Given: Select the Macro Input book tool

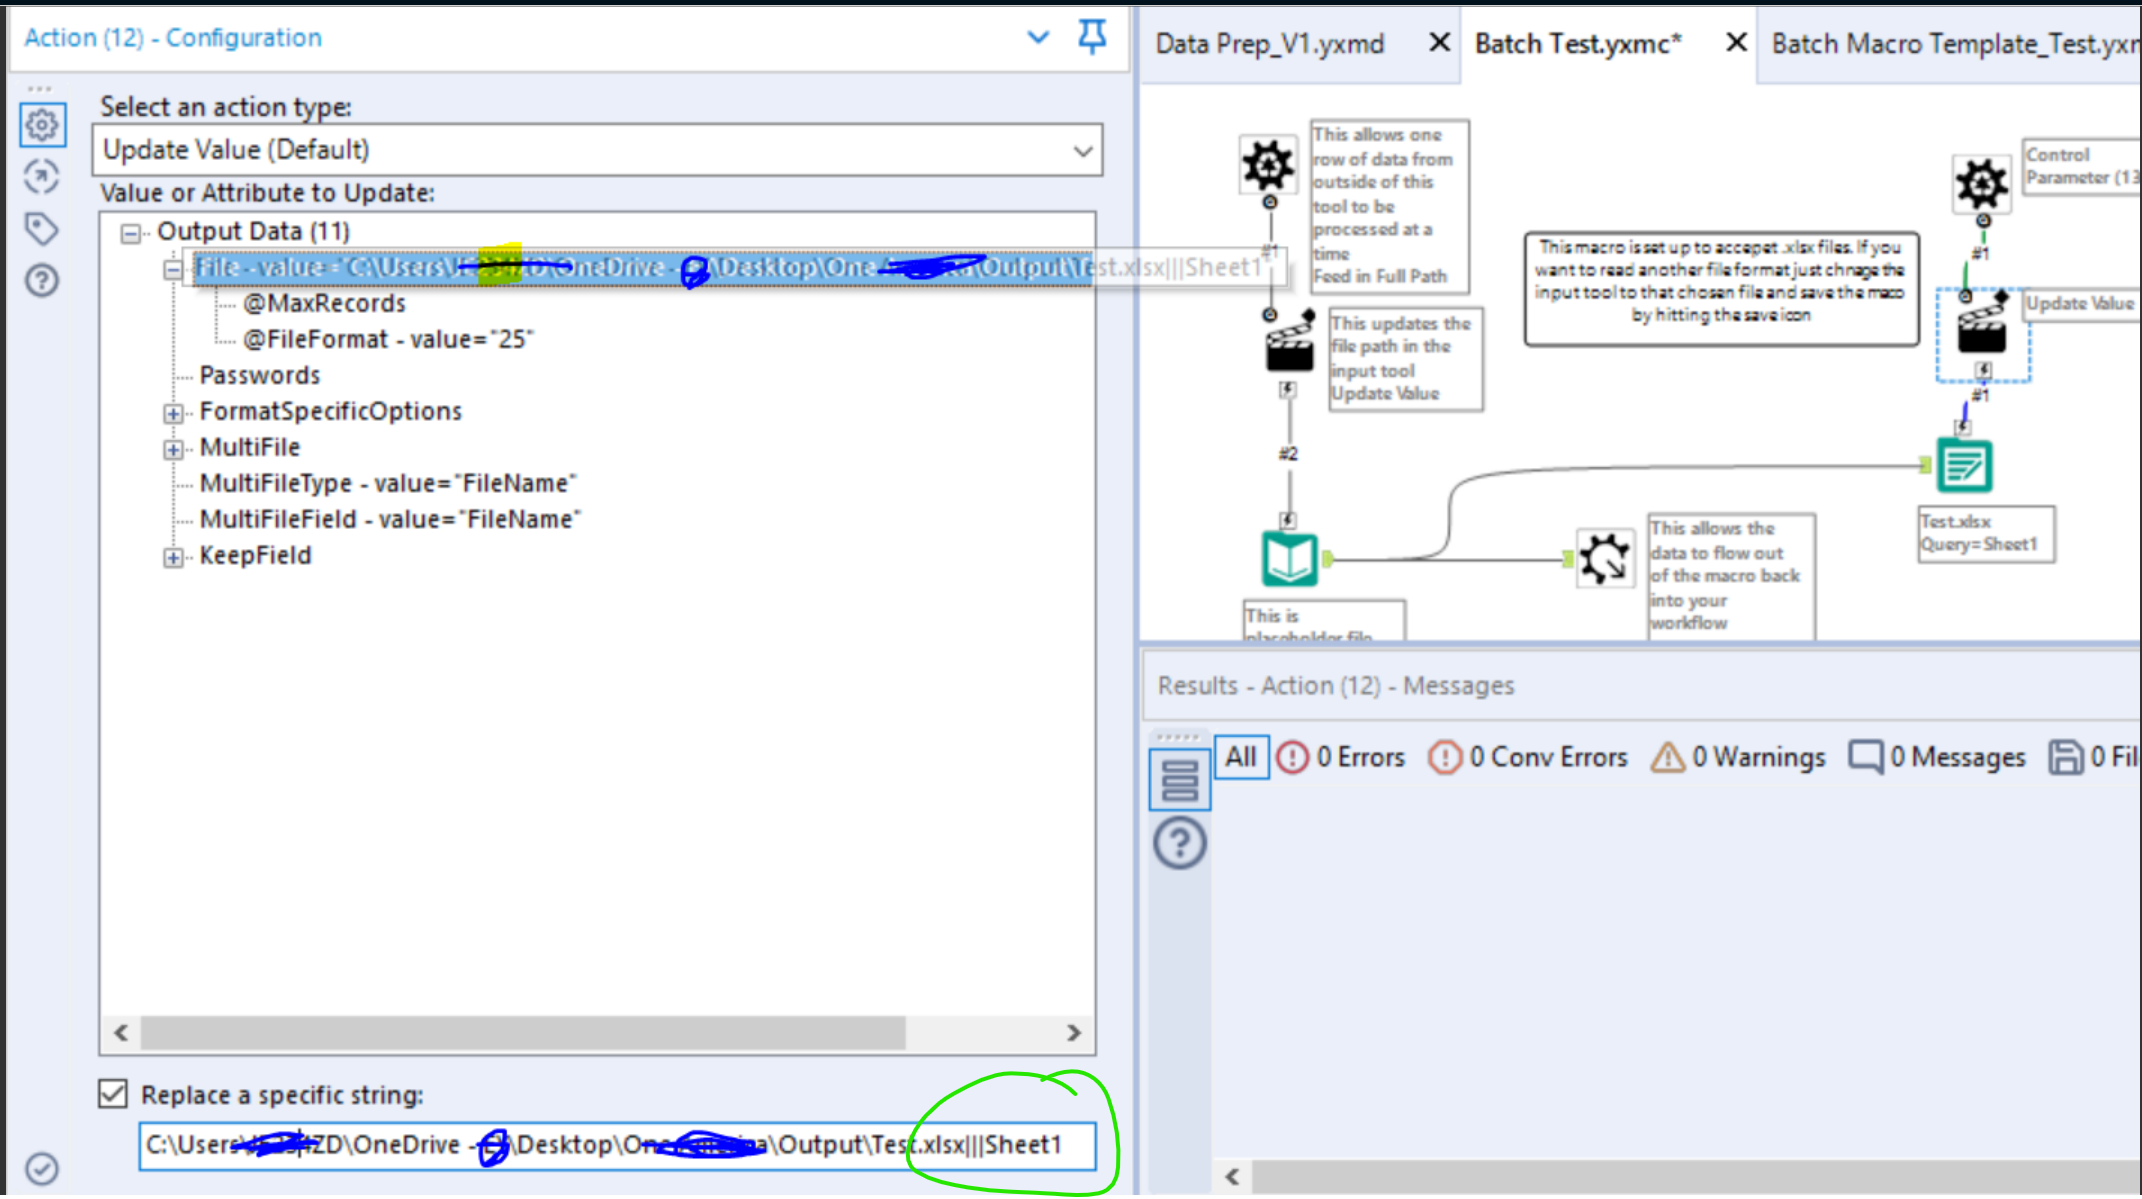Looking at the screenshot, I should coord(1289,558).
